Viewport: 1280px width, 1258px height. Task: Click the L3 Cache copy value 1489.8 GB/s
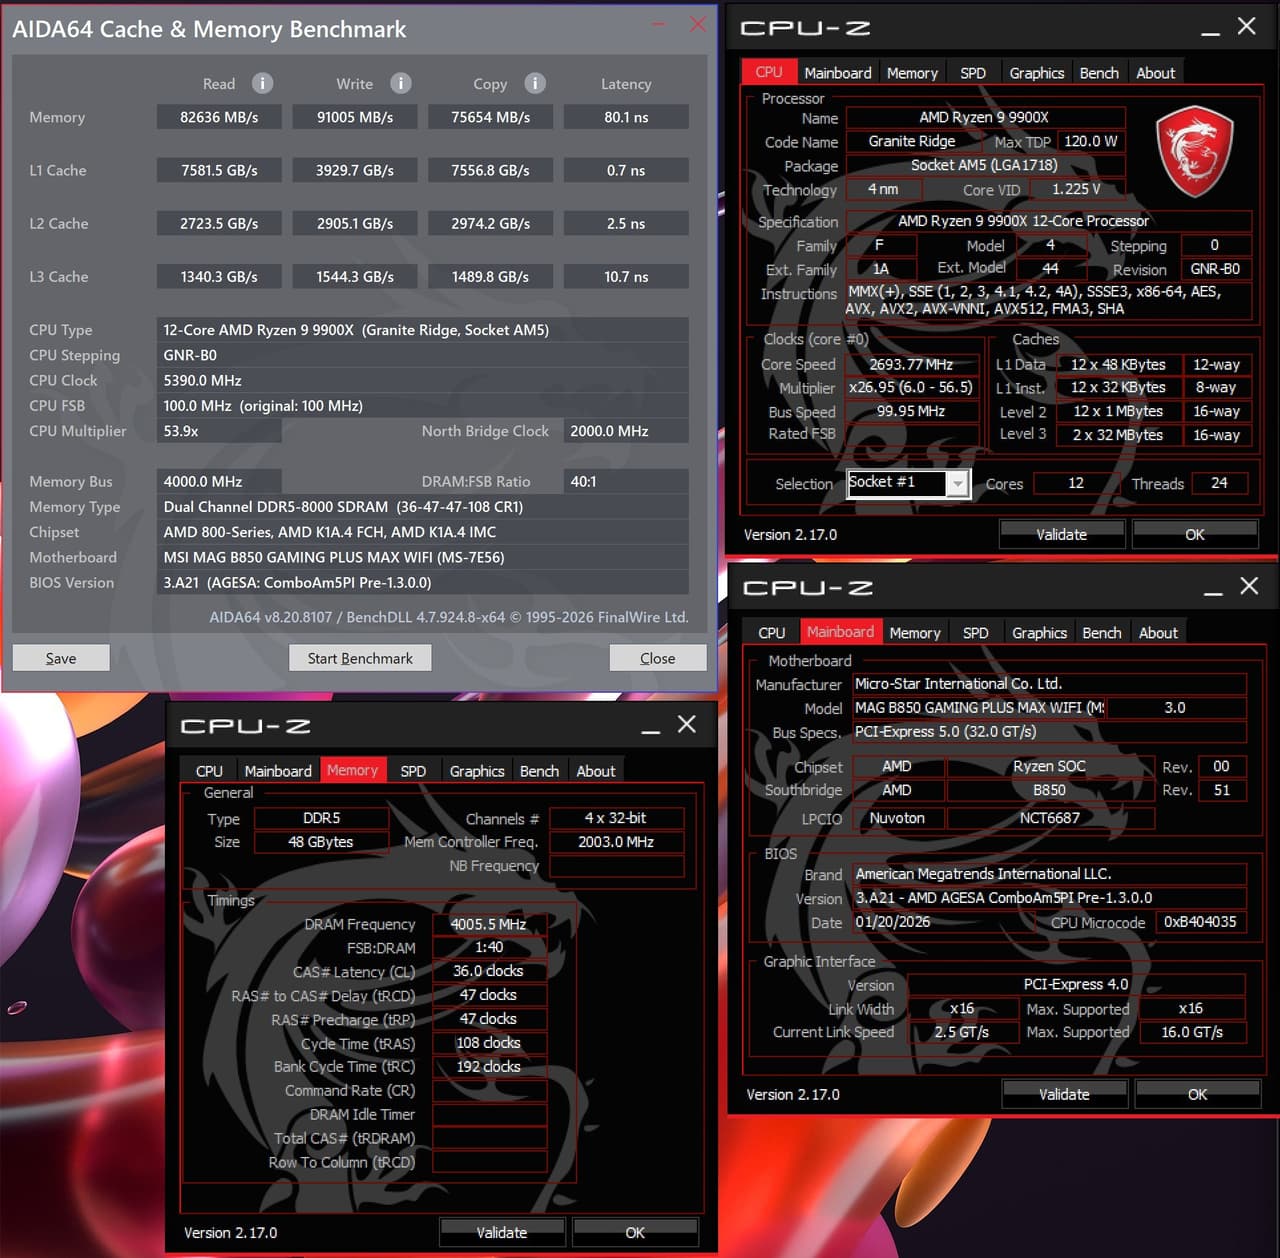tap(490, 276)
